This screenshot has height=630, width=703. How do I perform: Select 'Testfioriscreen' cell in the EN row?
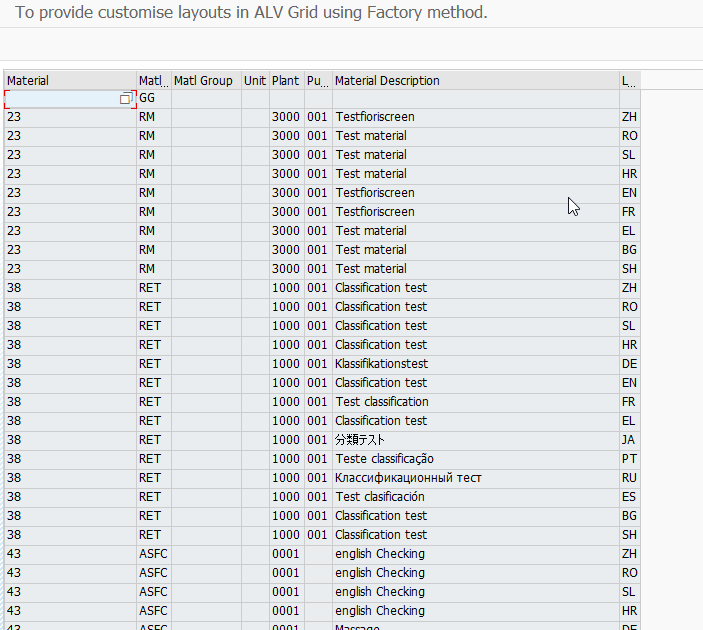pos(476,193)
